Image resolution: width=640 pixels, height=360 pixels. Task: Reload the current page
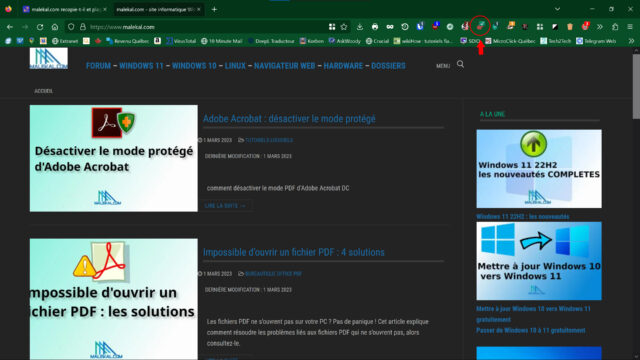[40, 27]
